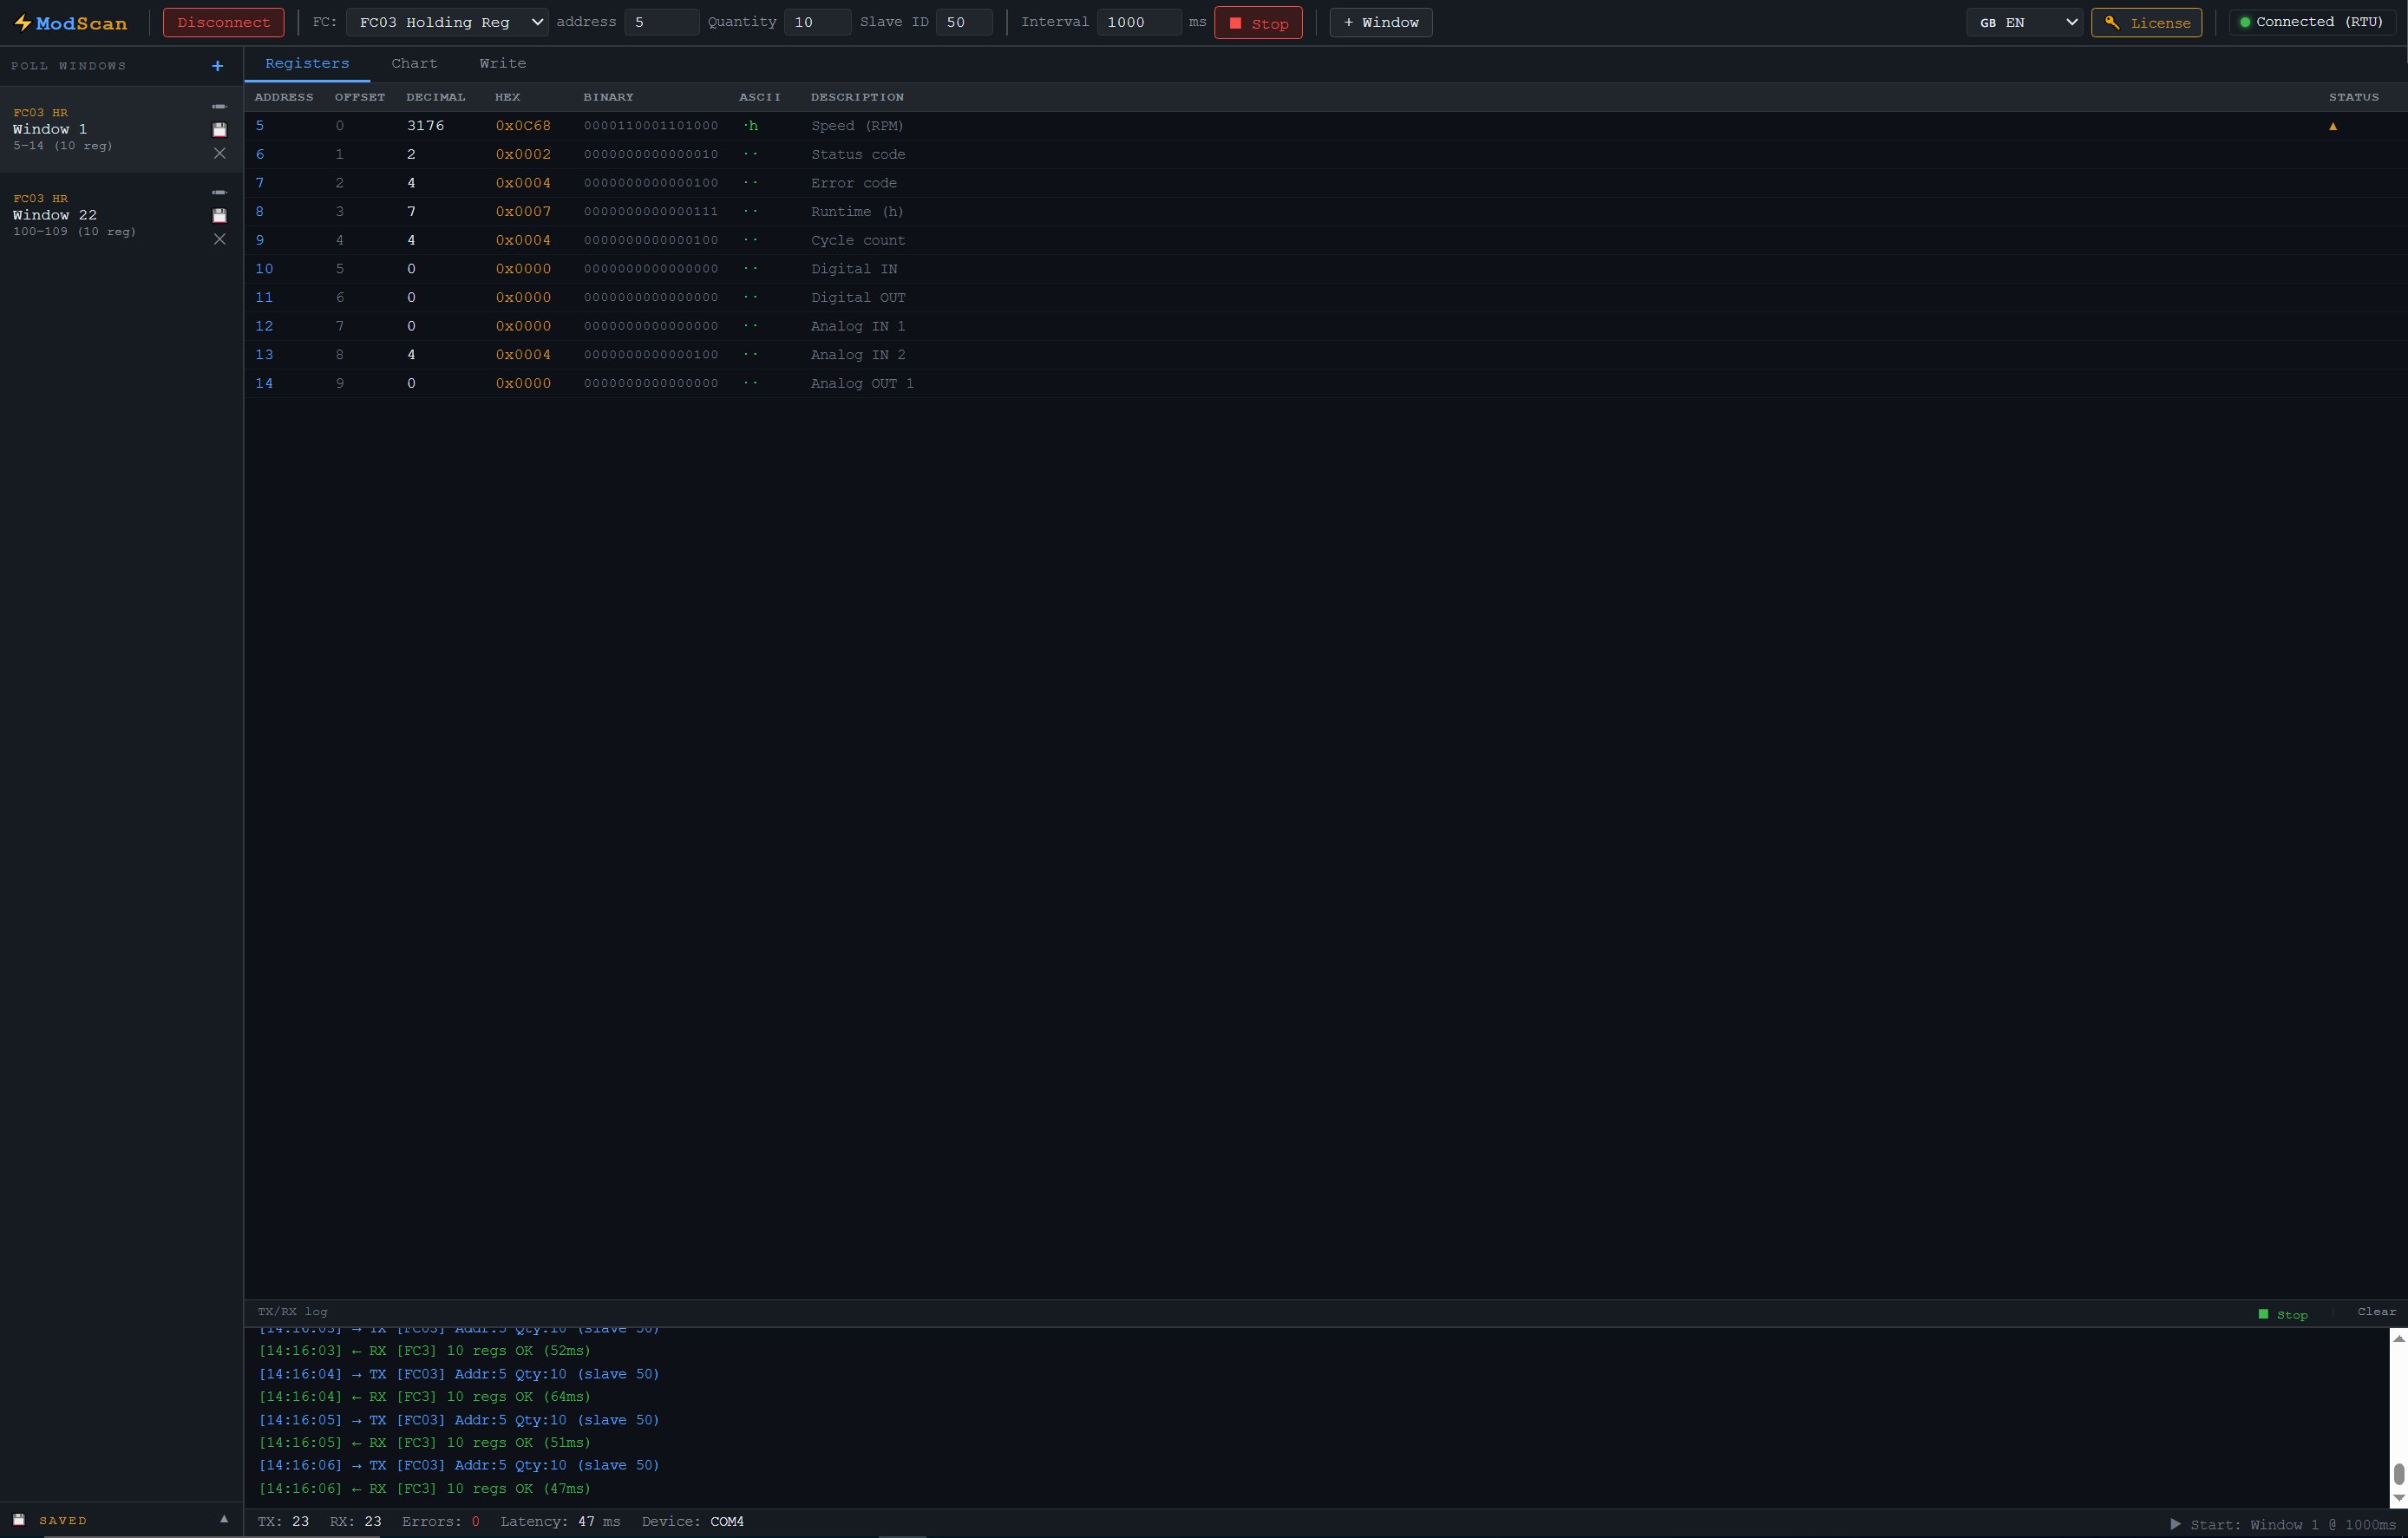Add a new poll window with plus icon
The height and width of the screenshot is (1538, 2408).
pos(217,66)
